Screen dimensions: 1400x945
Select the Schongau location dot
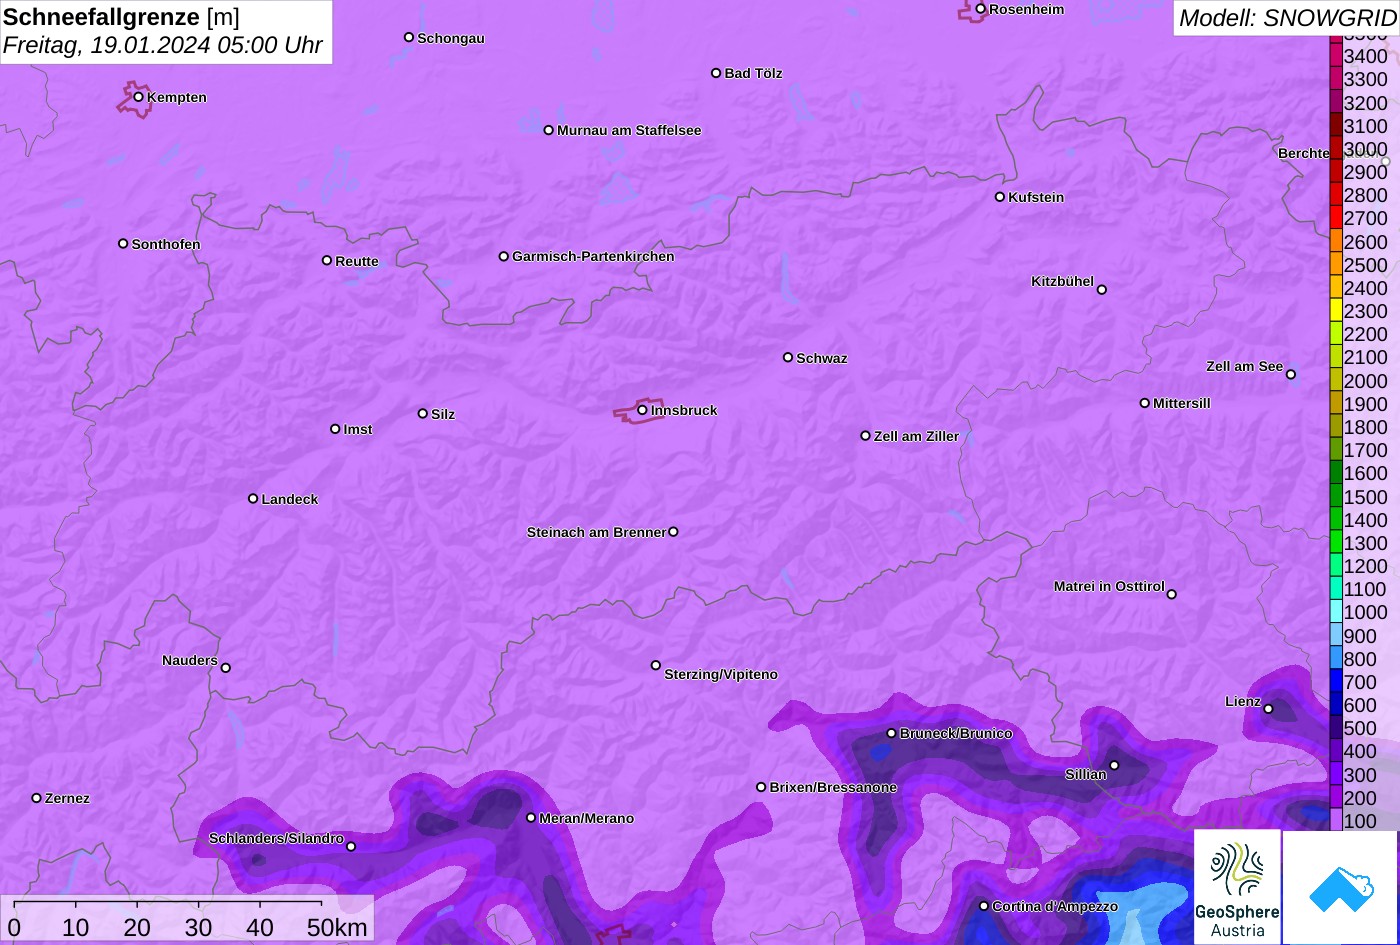pyautogui.click(x=408, y=37)
